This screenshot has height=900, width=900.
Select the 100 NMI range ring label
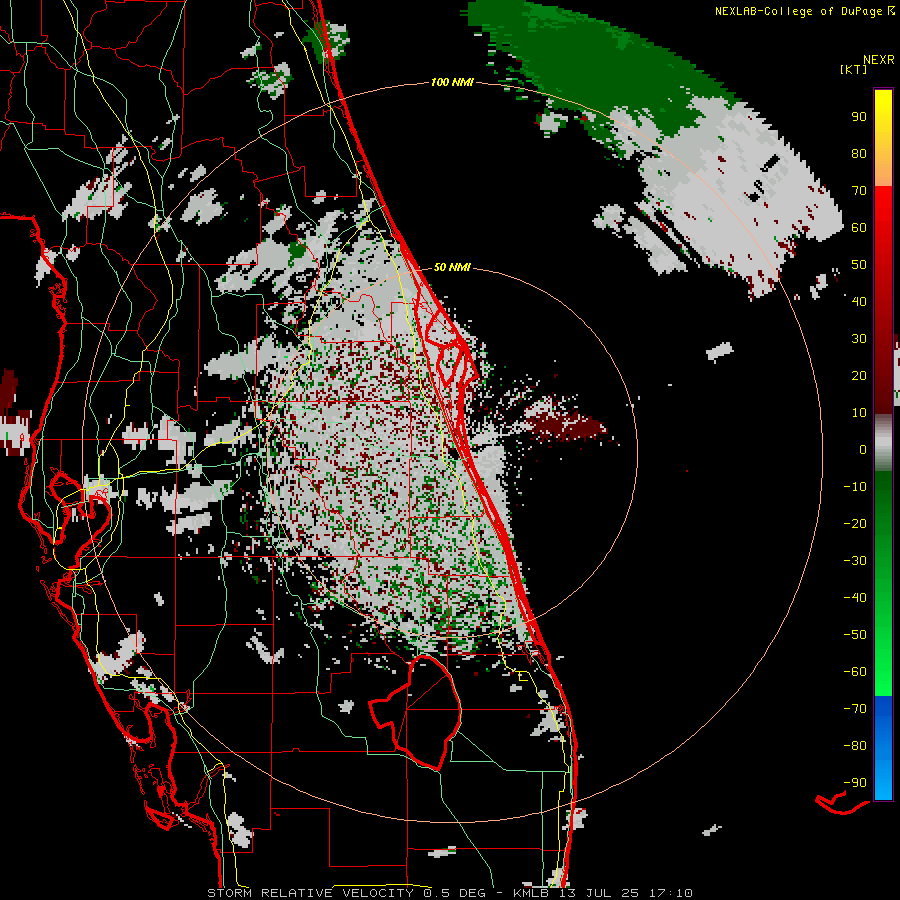point(452,83)
